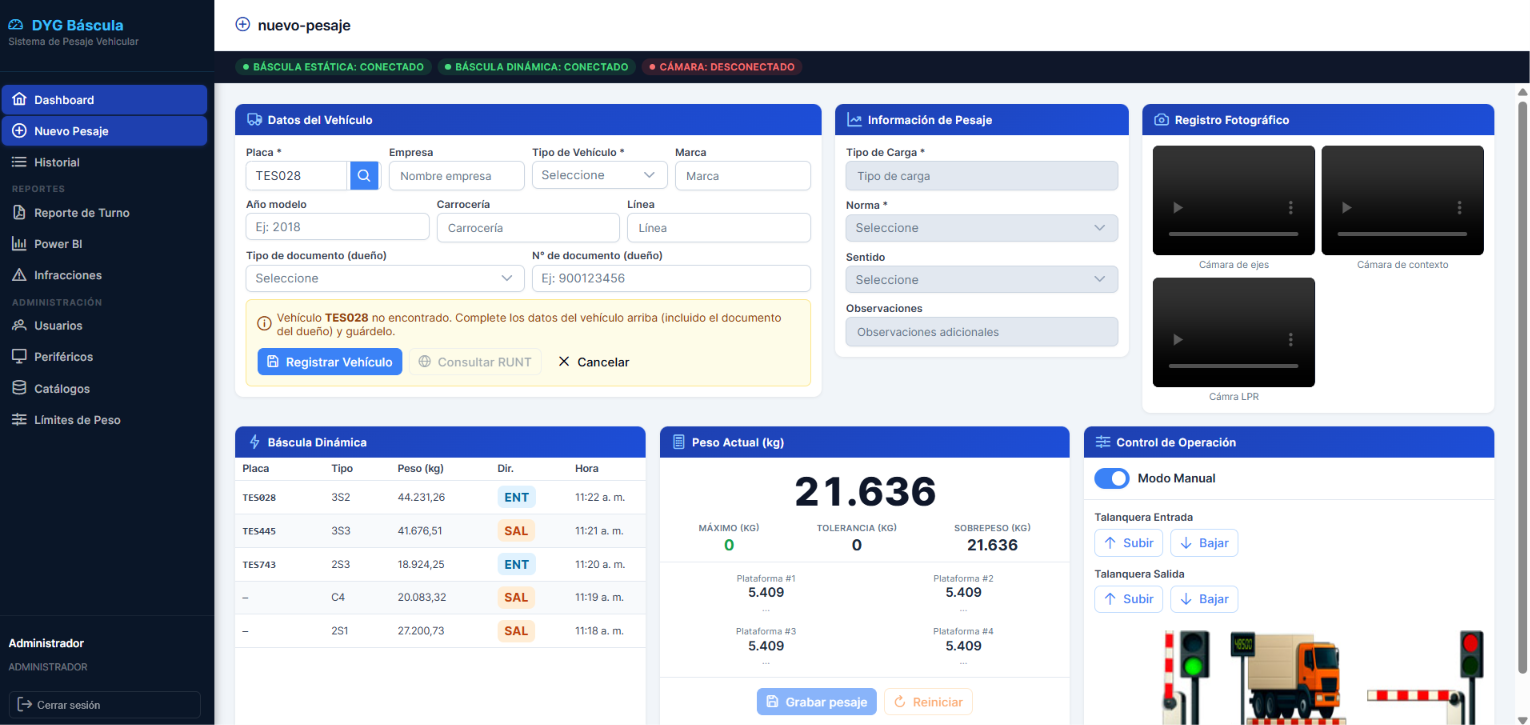Click Subir for Talanquera Salida

click(x=1129, y=599)
